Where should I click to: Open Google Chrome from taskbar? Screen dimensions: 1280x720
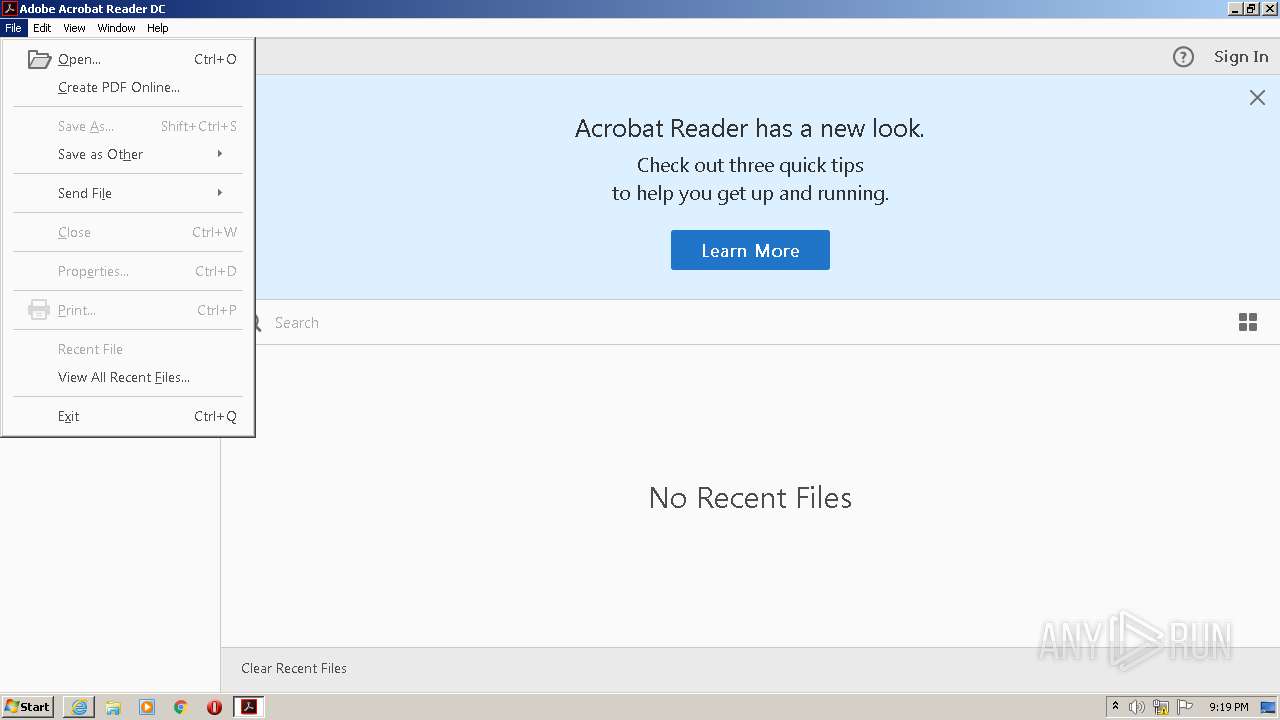coord(181,707)
